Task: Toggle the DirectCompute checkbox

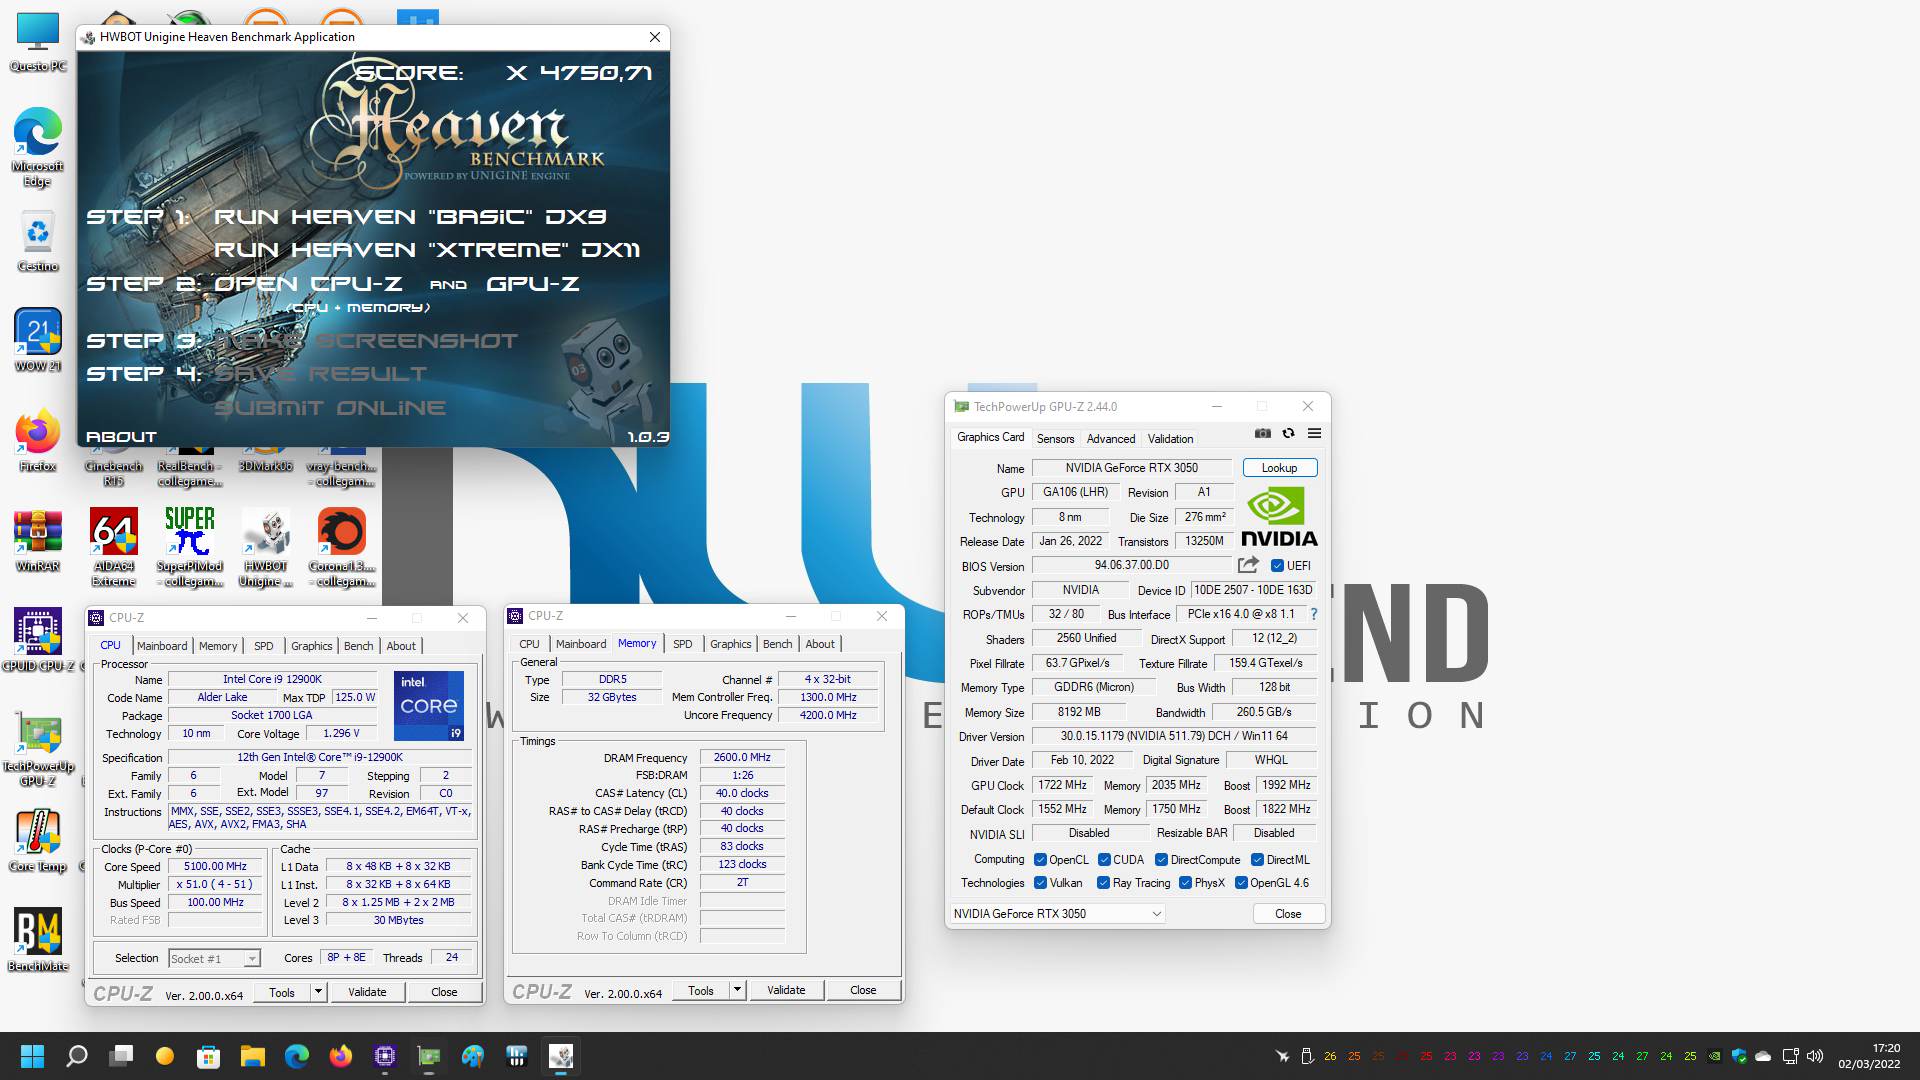Action: click(x=1161, y=860)
